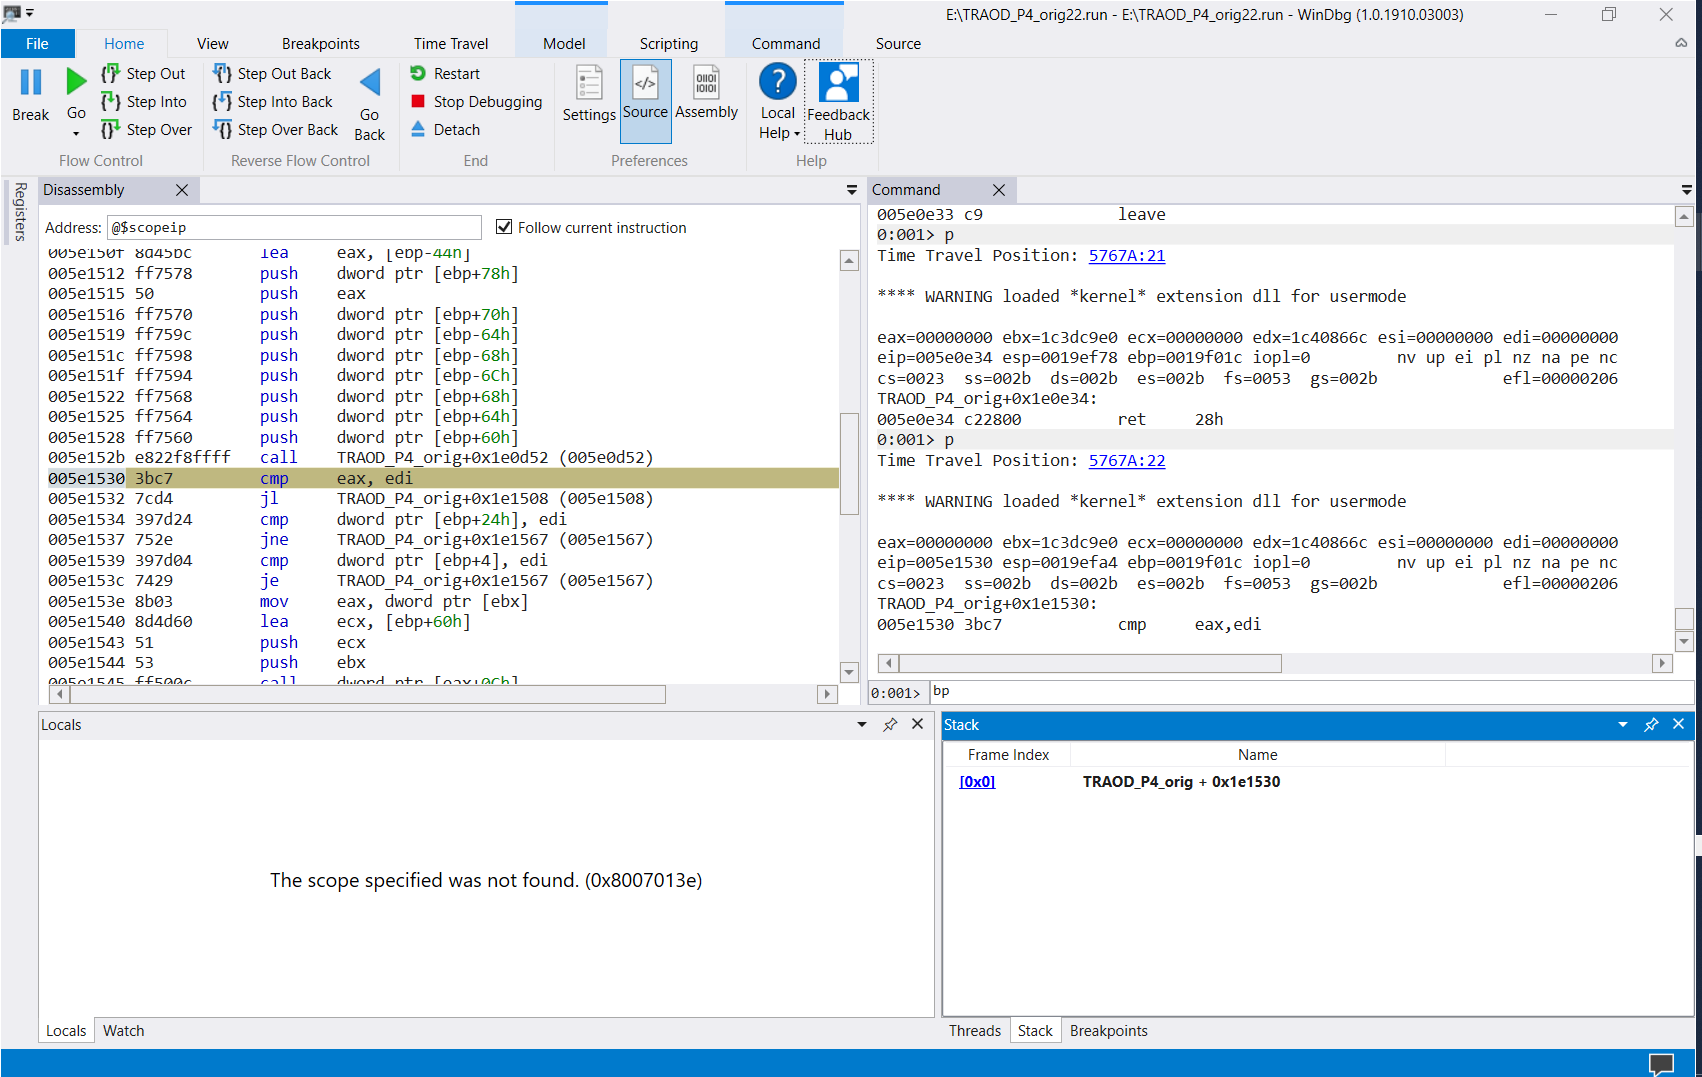Viewport: 1702px width, 1077px height.
Task: Pin the Locals panel
Action: (x=890, y=724)
